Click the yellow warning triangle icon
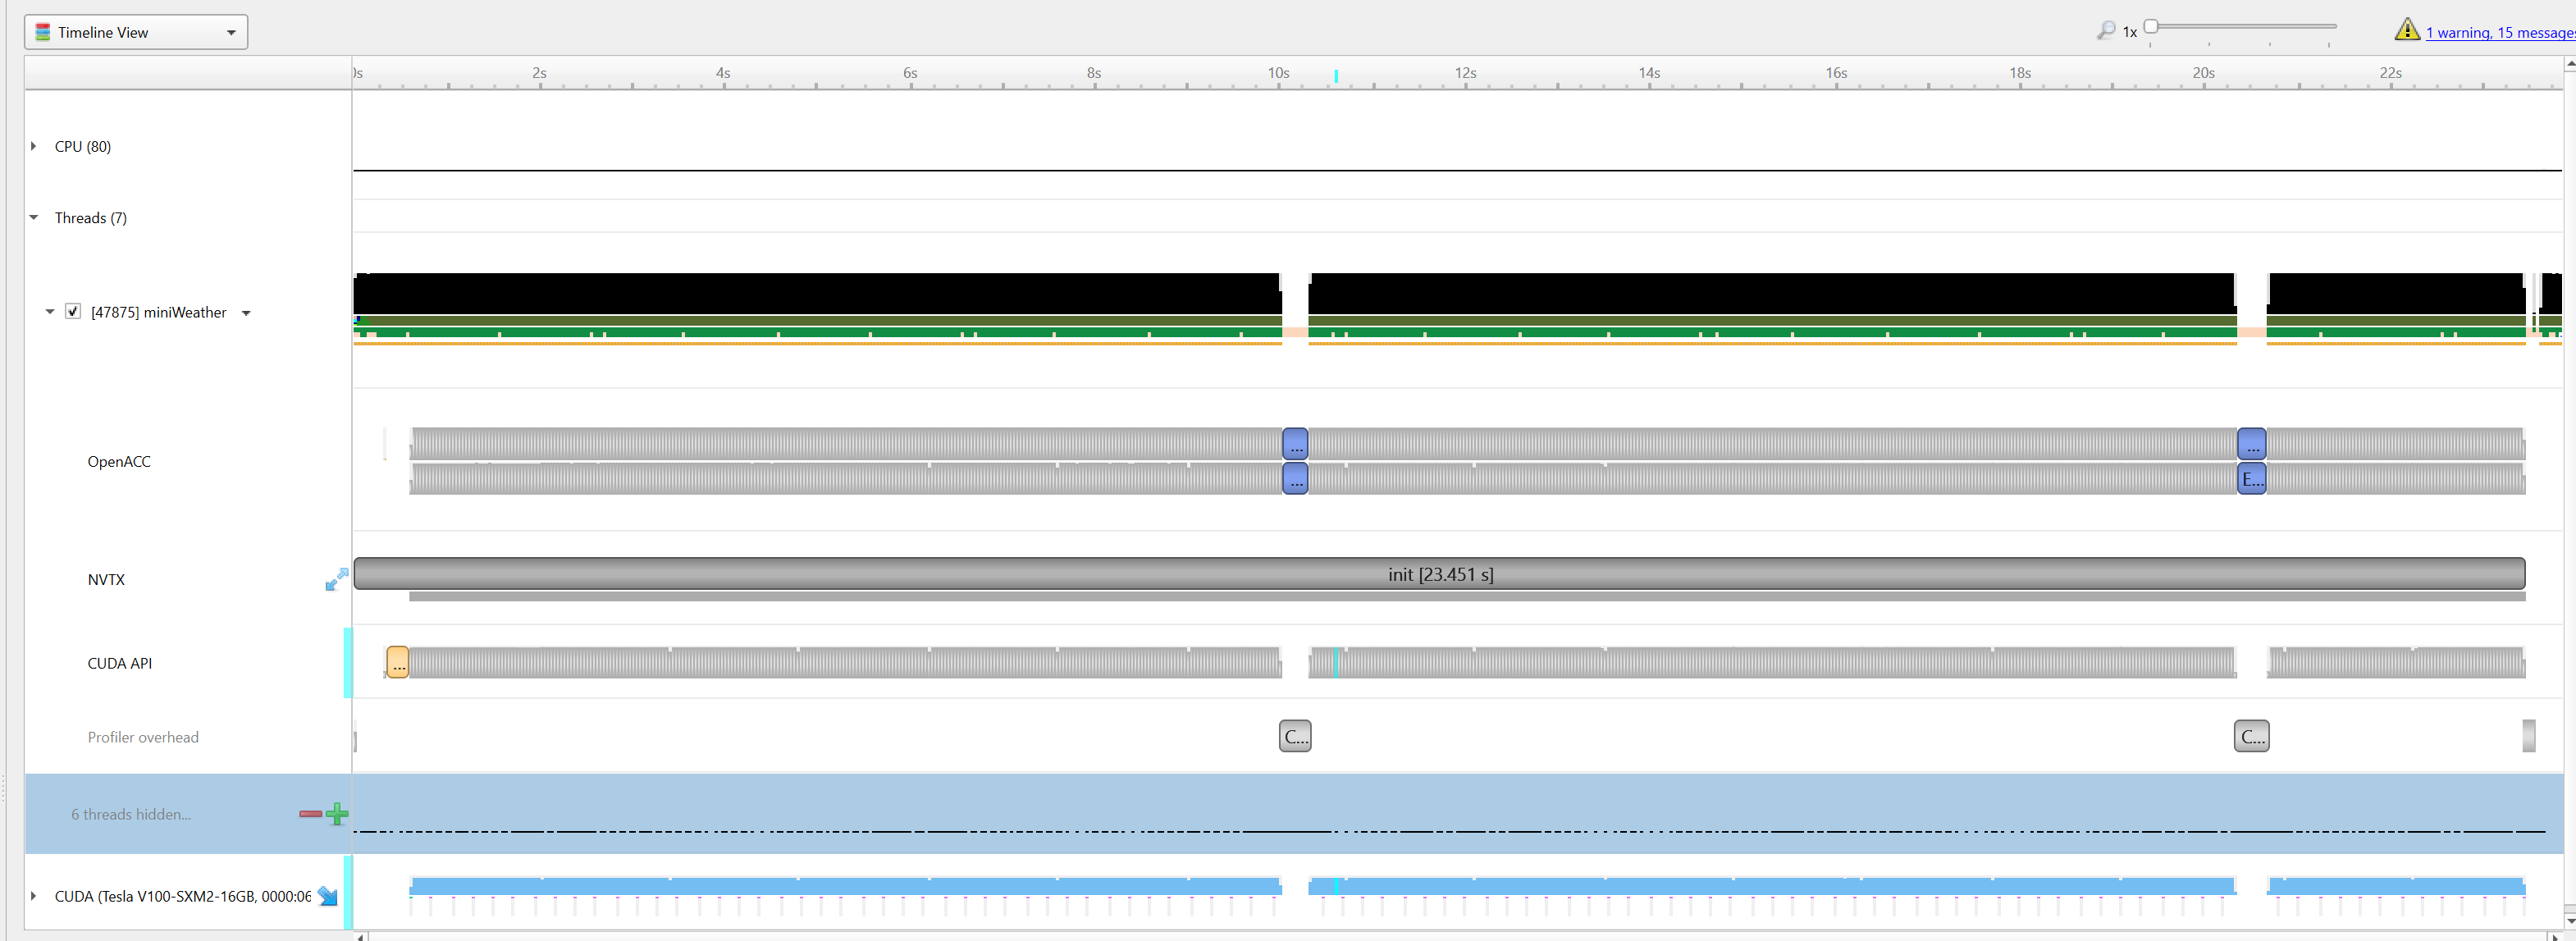 coord(2407,30)
